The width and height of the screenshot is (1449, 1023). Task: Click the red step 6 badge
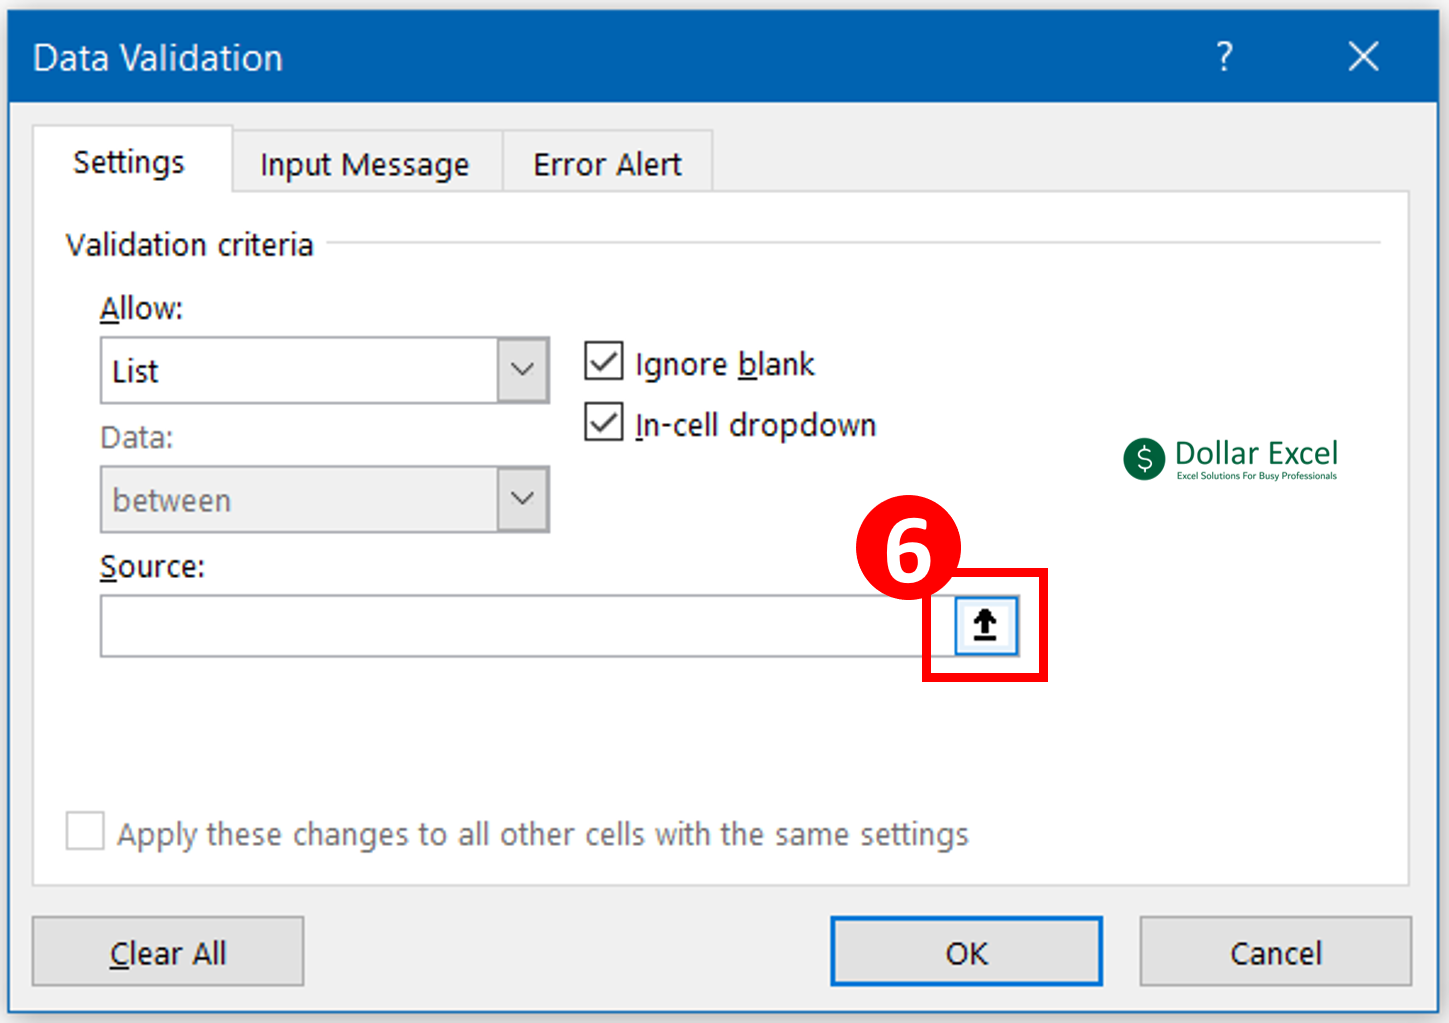[907, 547]
